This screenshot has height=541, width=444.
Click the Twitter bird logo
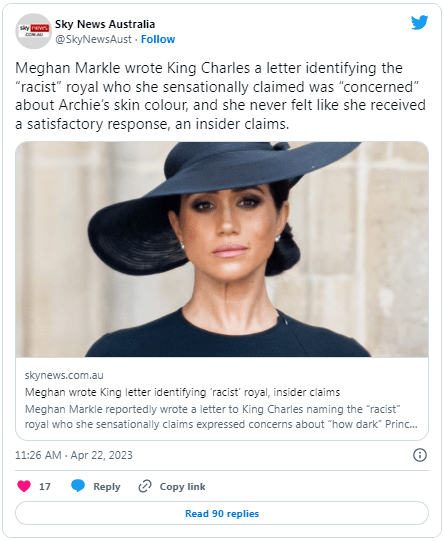point(419,22)
